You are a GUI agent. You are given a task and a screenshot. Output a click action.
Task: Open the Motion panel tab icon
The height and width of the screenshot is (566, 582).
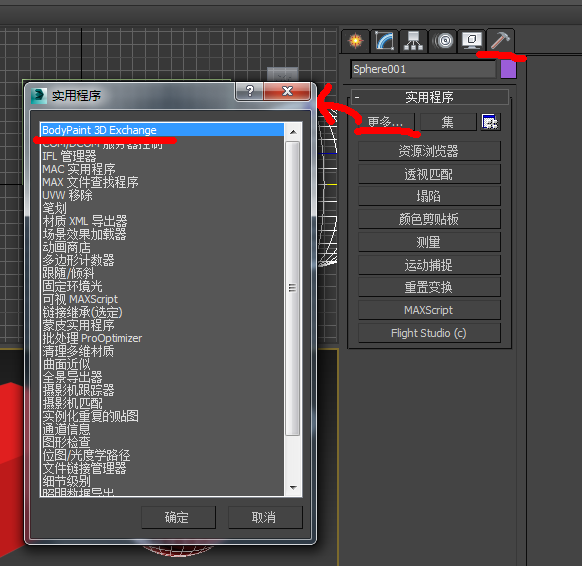coord(443,41)
